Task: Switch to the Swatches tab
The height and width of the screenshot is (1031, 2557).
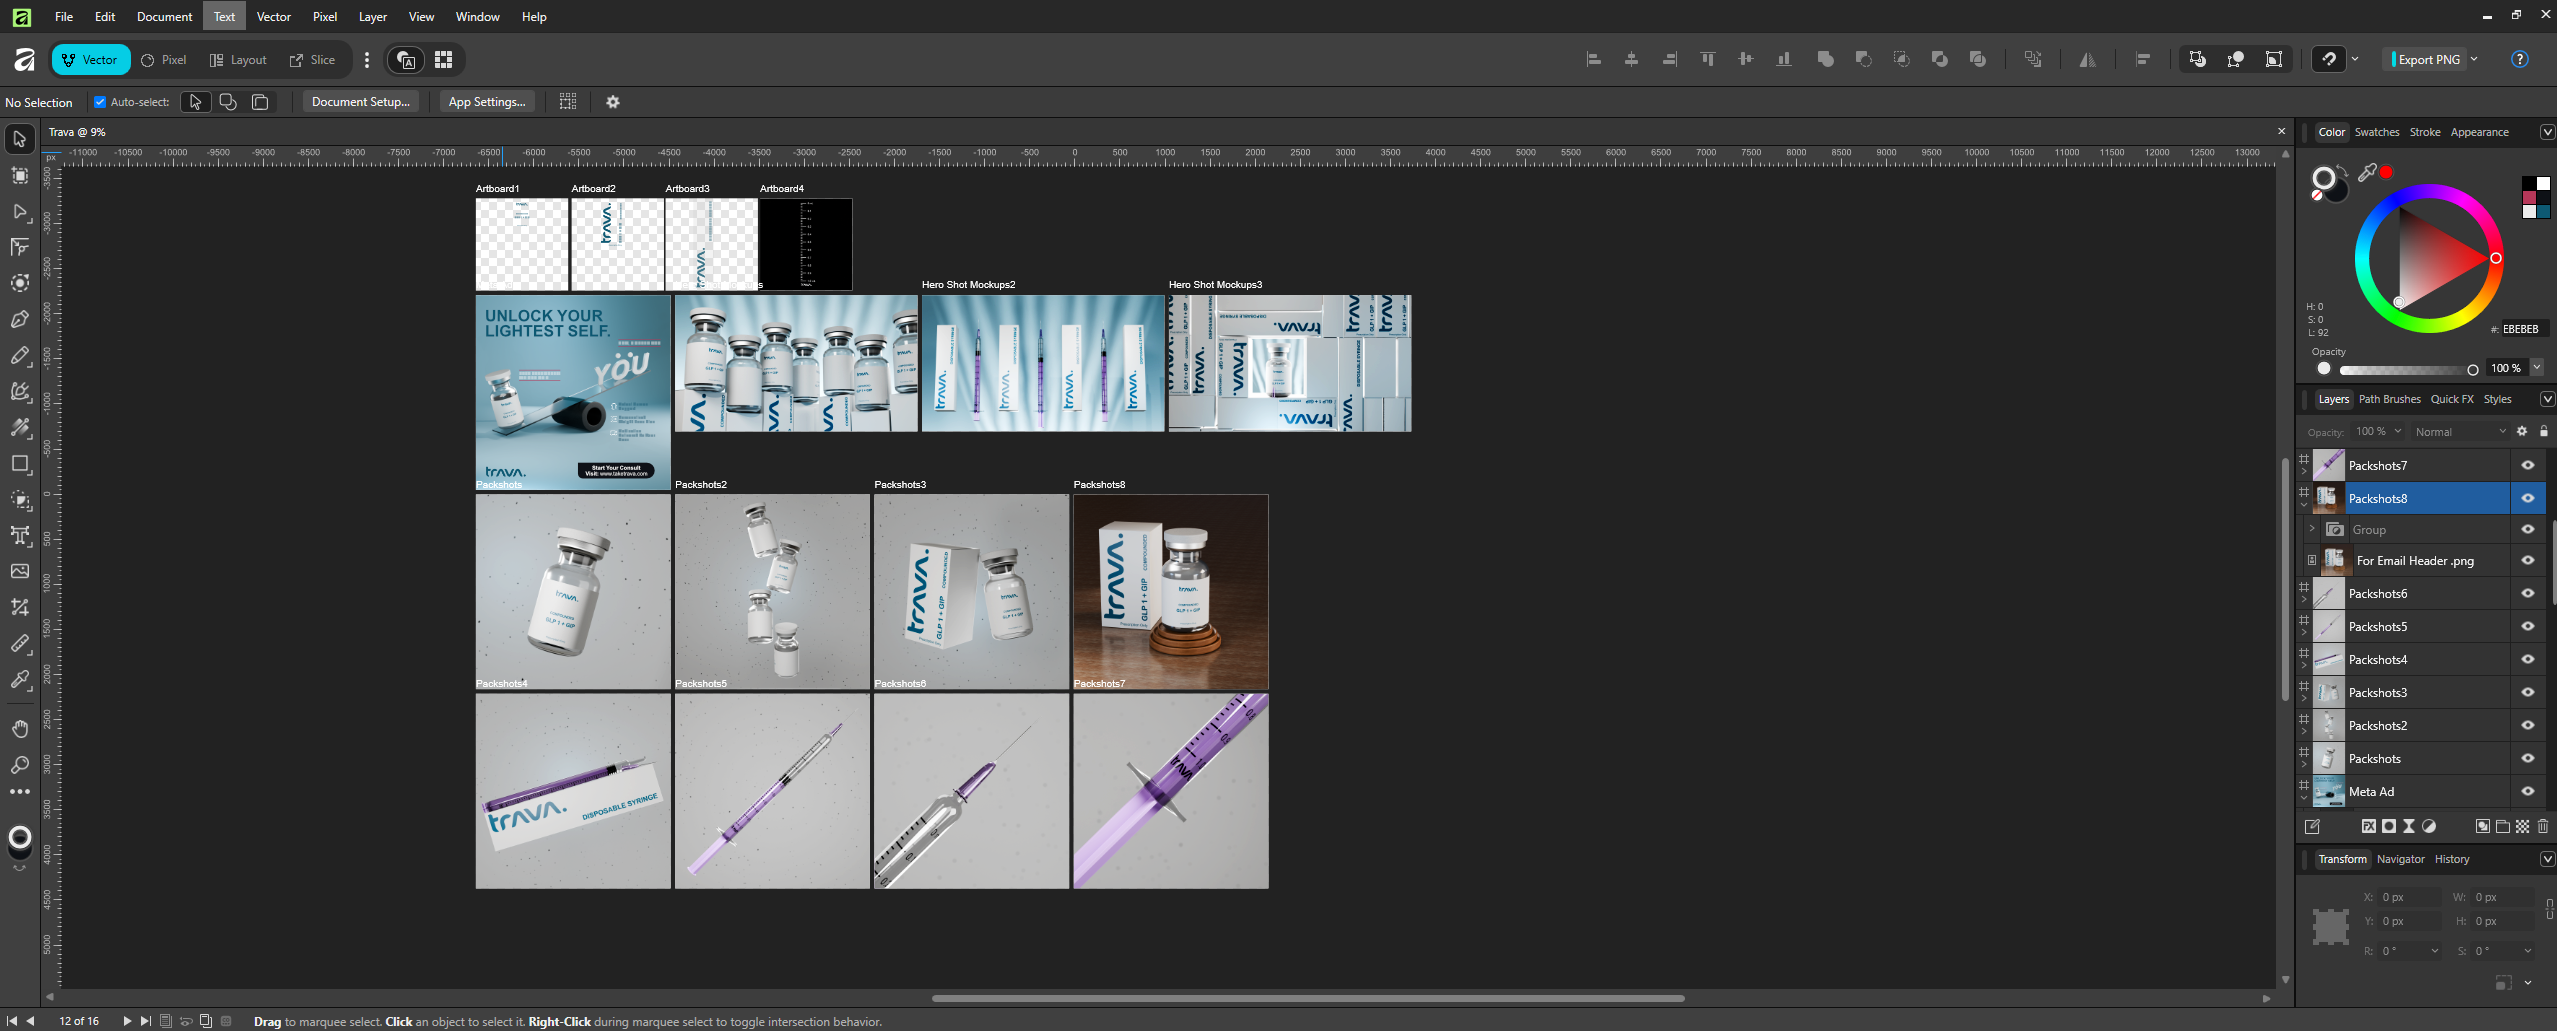Action: pyautogui.click(x=2376, y=132)
